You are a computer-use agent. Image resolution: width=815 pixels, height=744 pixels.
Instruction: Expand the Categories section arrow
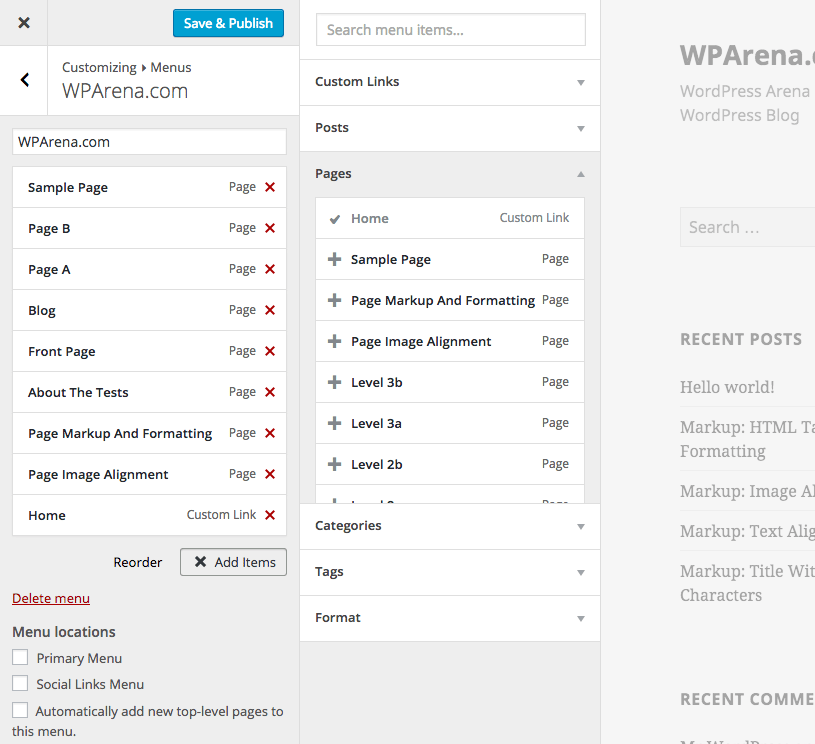tap(581, 527)
